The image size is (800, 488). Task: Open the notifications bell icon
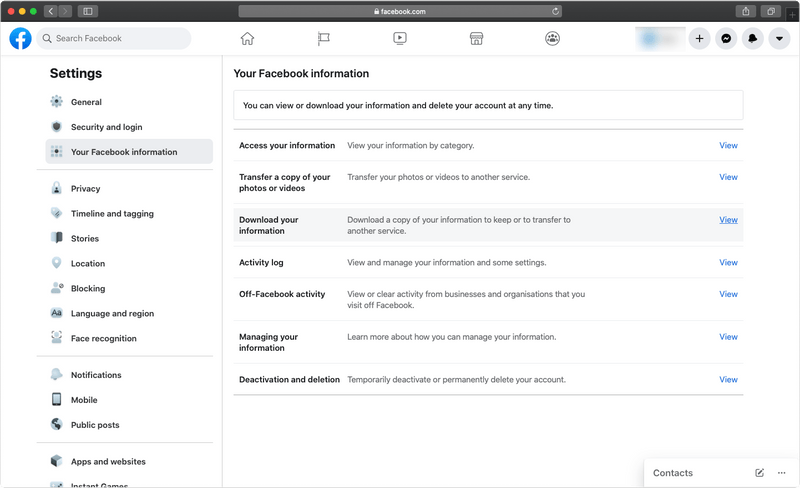tap(753, 38)
